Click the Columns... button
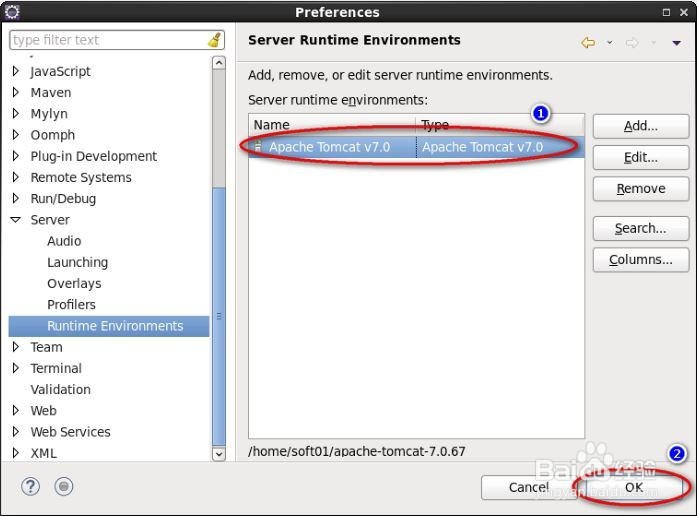Viewport: 697px width, 516px height. [x=641, y=260]
